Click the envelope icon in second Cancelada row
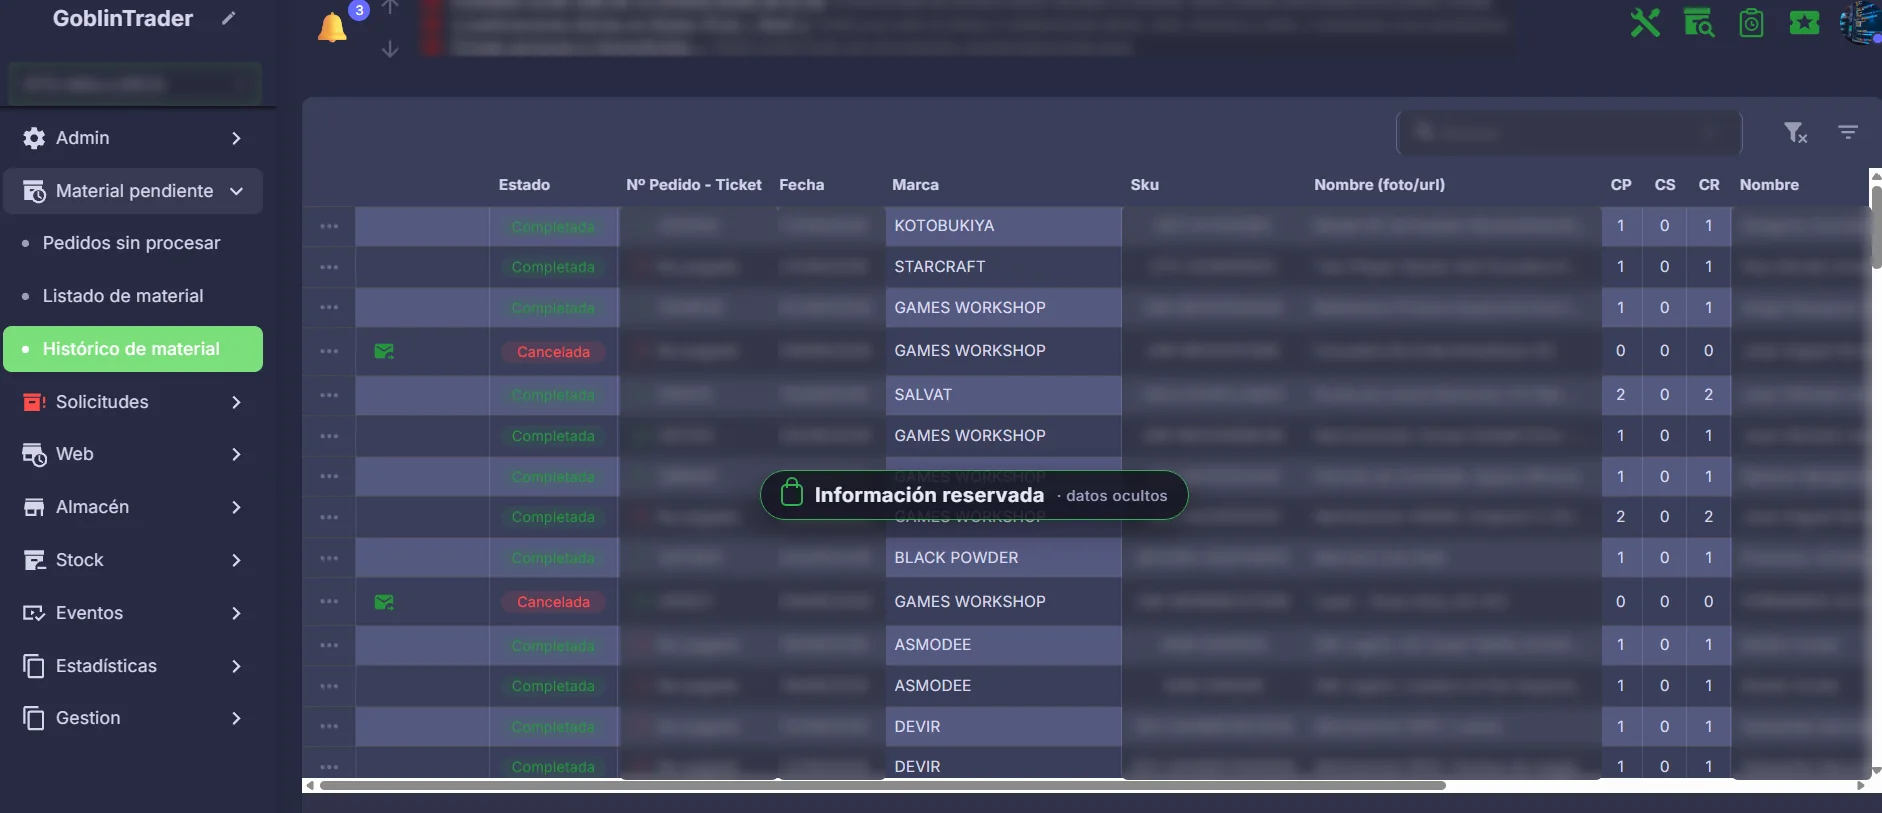Screen dimensions: 1882x813 (384, 602)
